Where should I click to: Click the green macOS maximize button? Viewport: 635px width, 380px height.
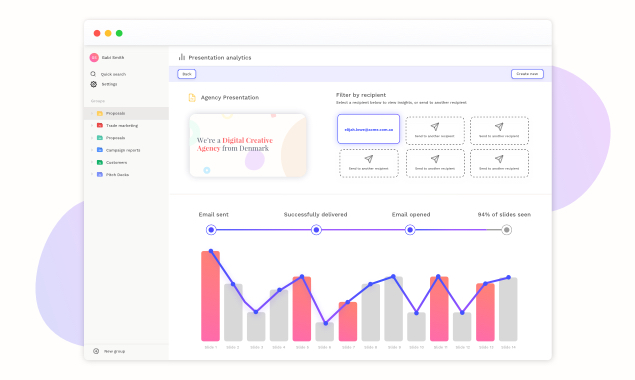(119, 33)
